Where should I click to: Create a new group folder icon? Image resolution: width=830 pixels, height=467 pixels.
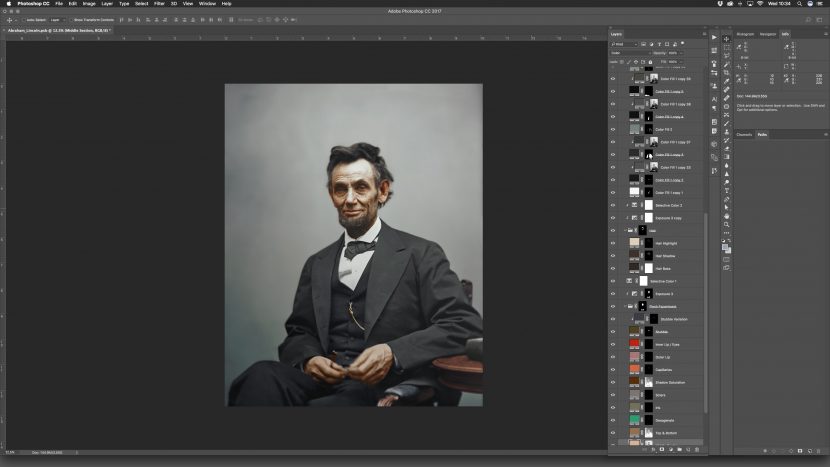point(679,450)
